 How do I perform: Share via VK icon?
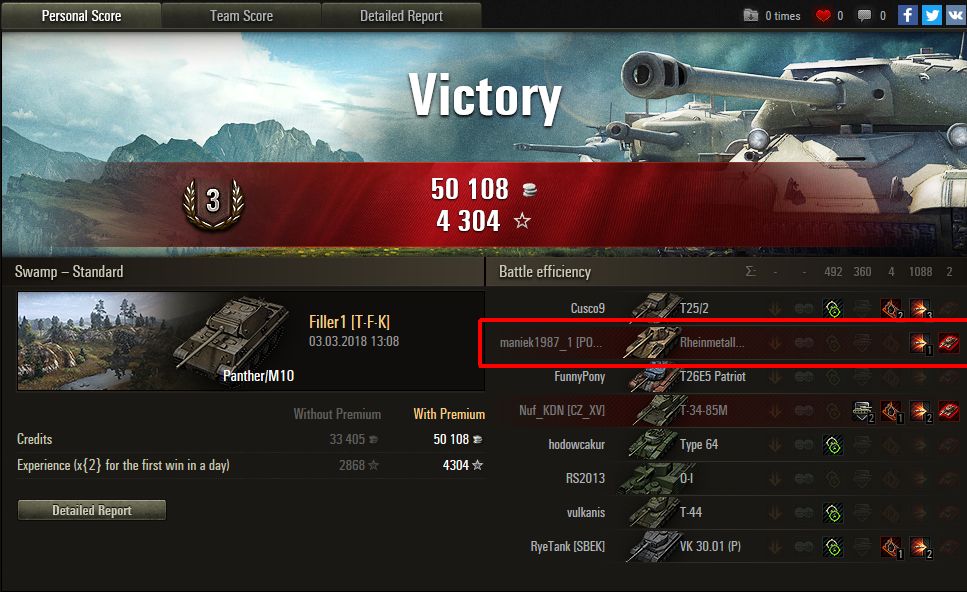point(956,15)
